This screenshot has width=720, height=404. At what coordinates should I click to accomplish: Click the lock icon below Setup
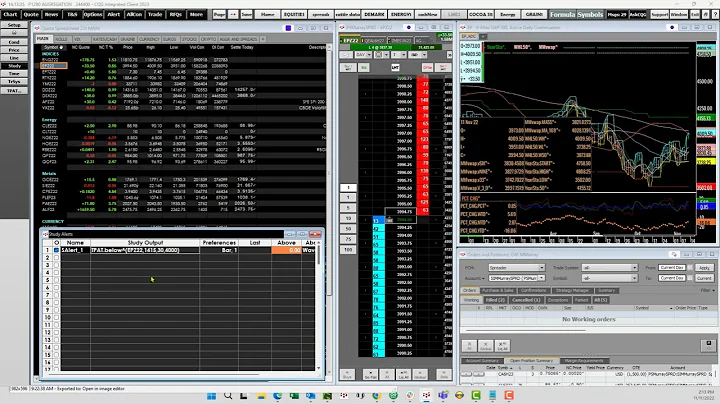[x=14, y=33]
